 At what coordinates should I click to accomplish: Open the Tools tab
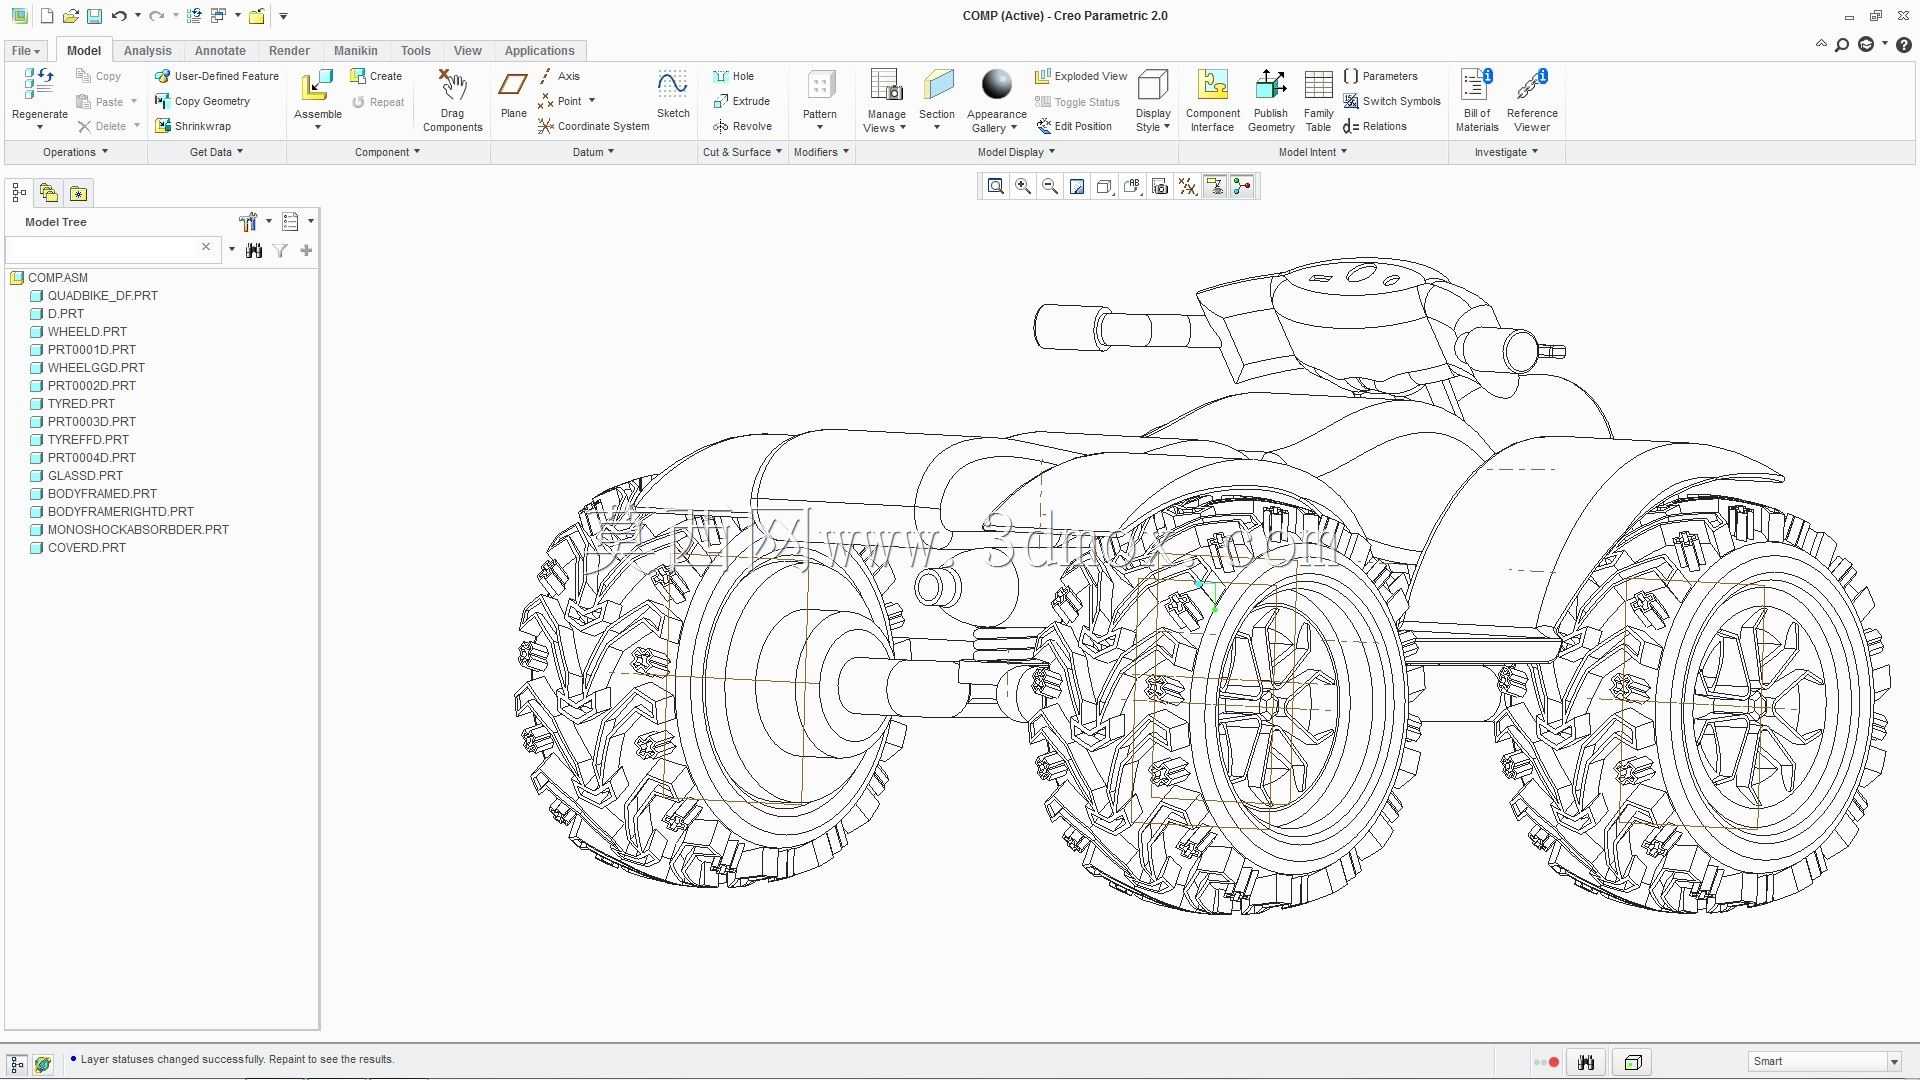[x=415, y=51]
